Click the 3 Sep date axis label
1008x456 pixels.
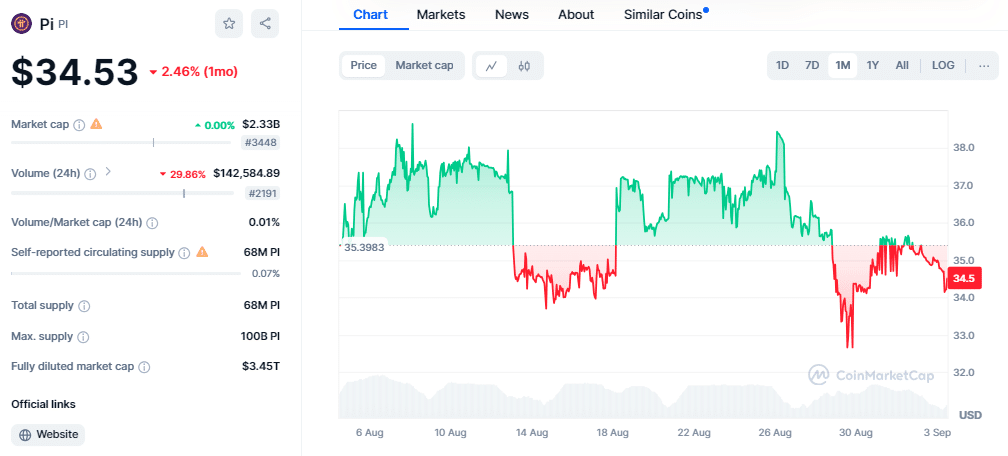tap(935, 433)
